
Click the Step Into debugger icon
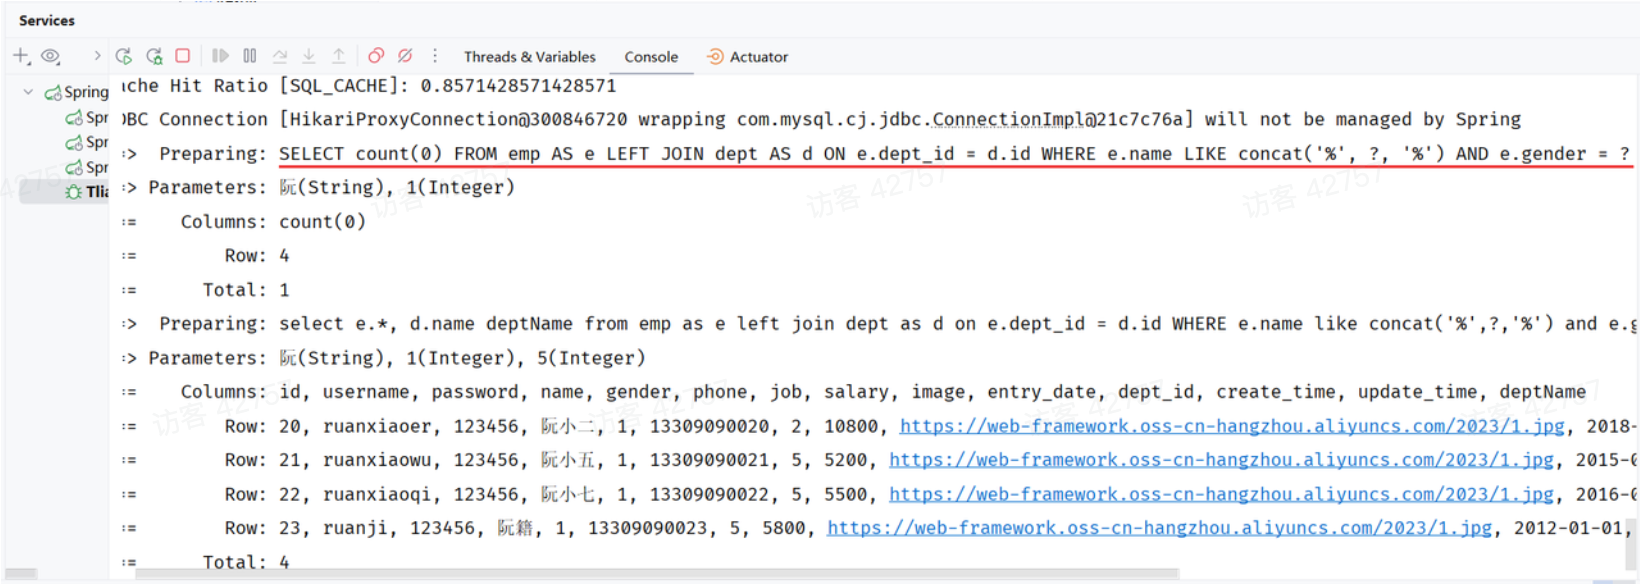tap(309, 56)
